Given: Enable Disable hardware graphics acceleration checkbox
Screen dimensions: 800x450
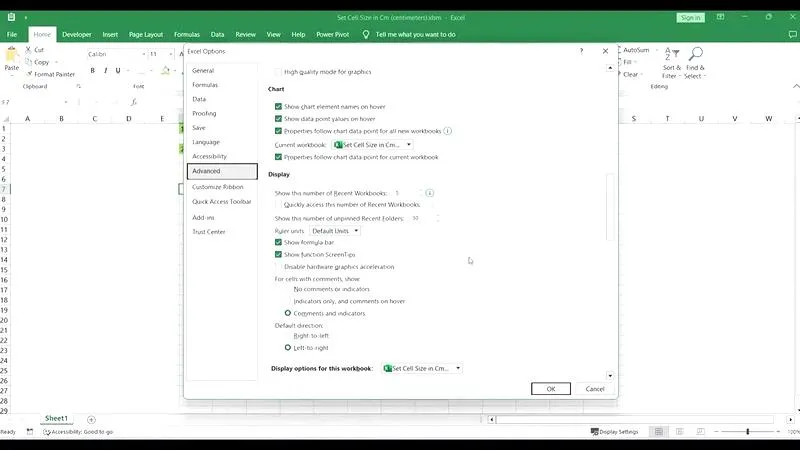Looking at the screenshot, I should click(x=278, y=267).
